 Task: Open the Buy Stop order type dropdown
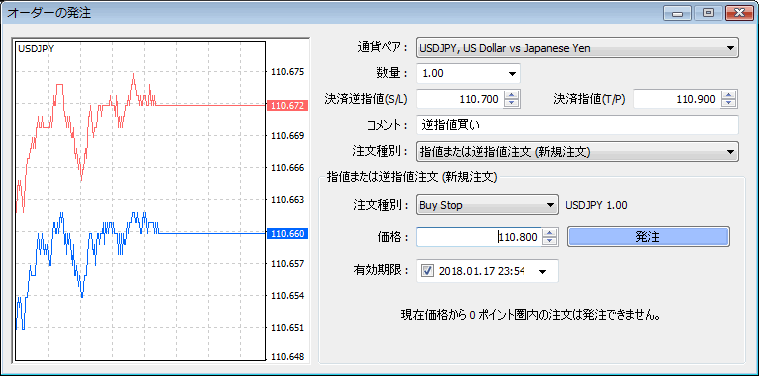point(487,205)
